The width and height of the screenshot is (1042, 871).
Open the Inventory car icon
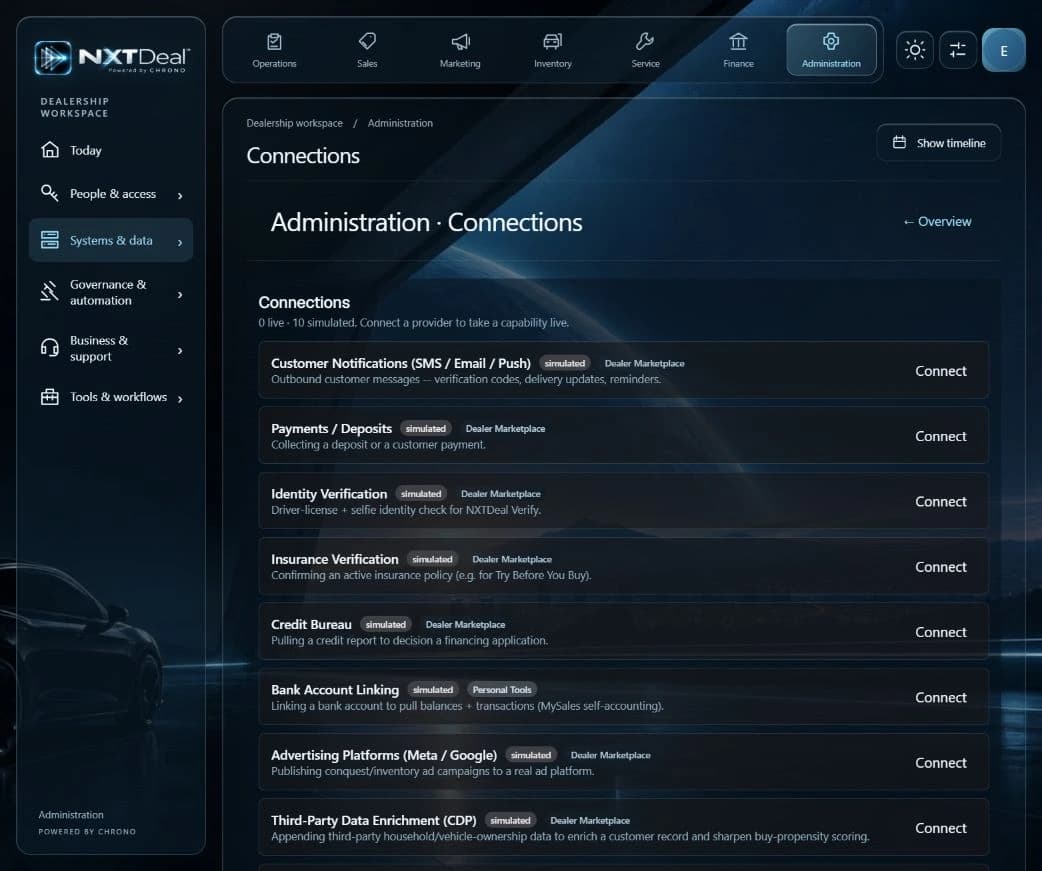point(552,42)
